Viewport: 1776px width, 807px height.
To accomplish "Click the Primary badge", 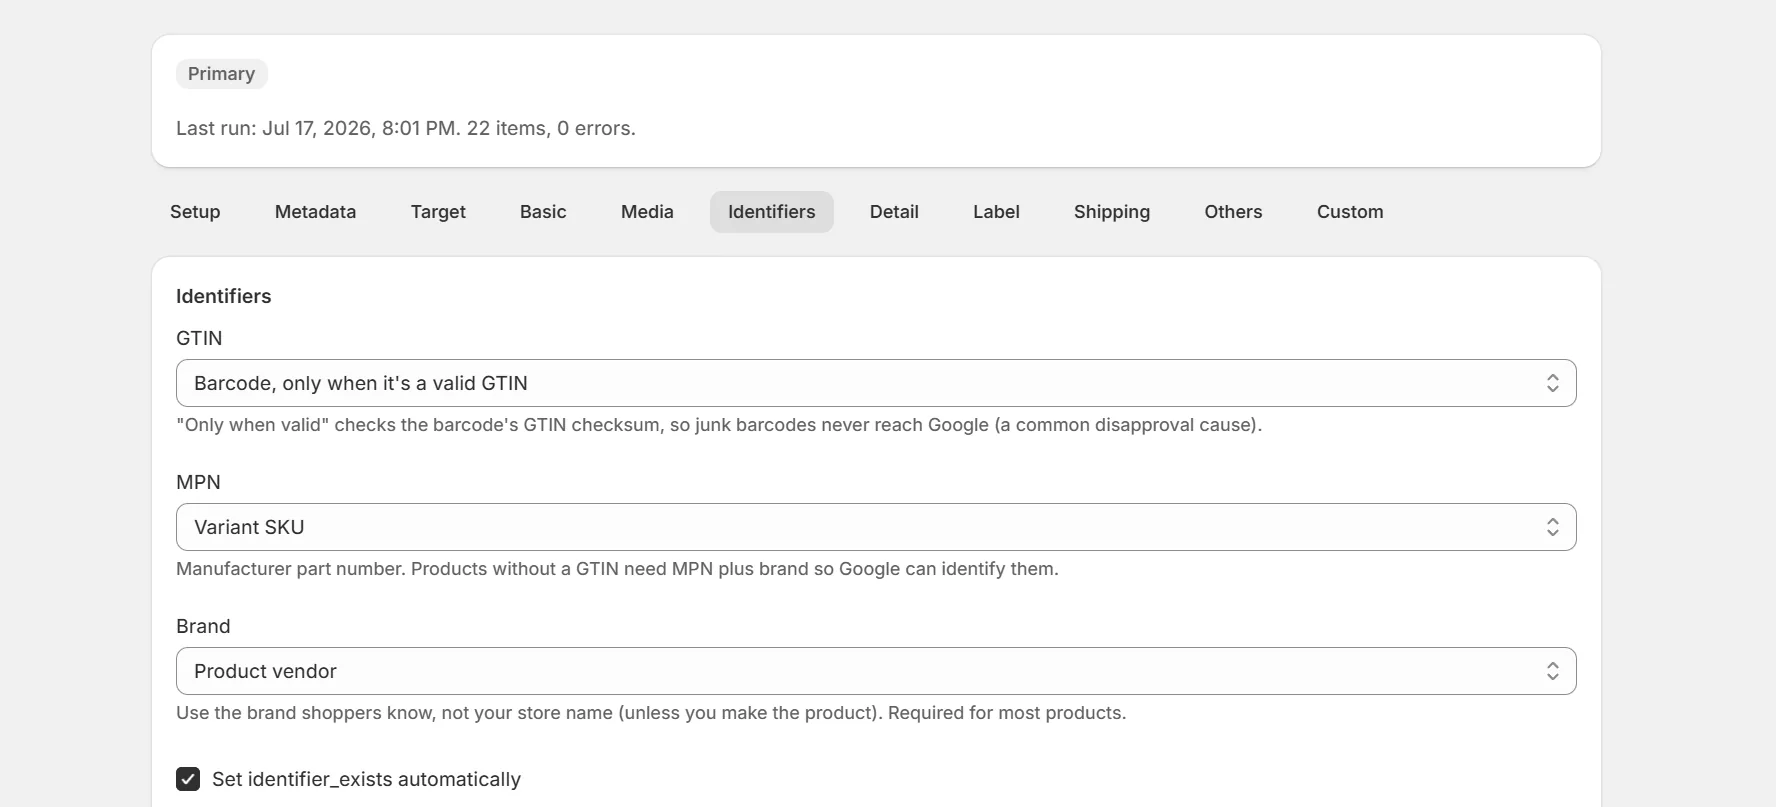I will coord(222,74).
